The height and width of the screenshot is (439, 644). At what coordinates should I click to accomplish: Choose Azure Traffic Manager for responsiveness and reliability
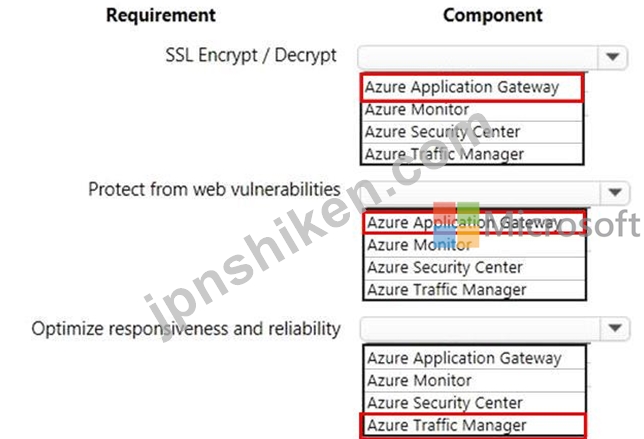473,425
